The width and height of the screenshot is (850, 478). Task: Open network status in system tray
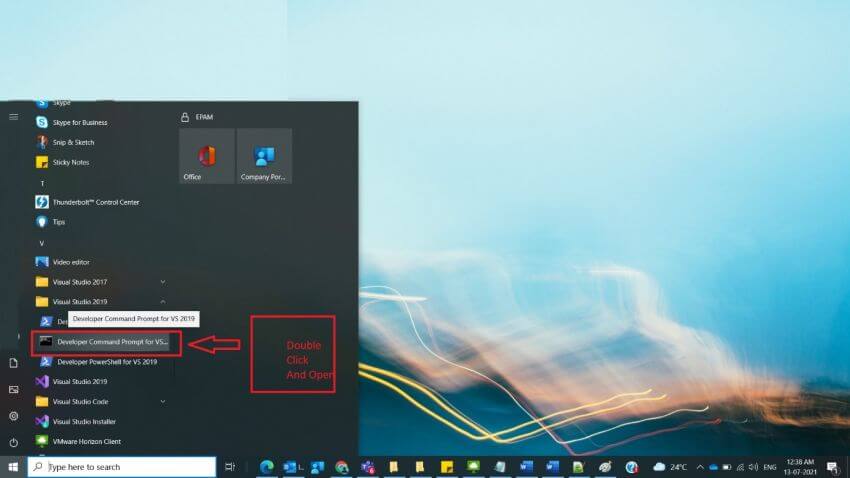[x=740, y=467]
